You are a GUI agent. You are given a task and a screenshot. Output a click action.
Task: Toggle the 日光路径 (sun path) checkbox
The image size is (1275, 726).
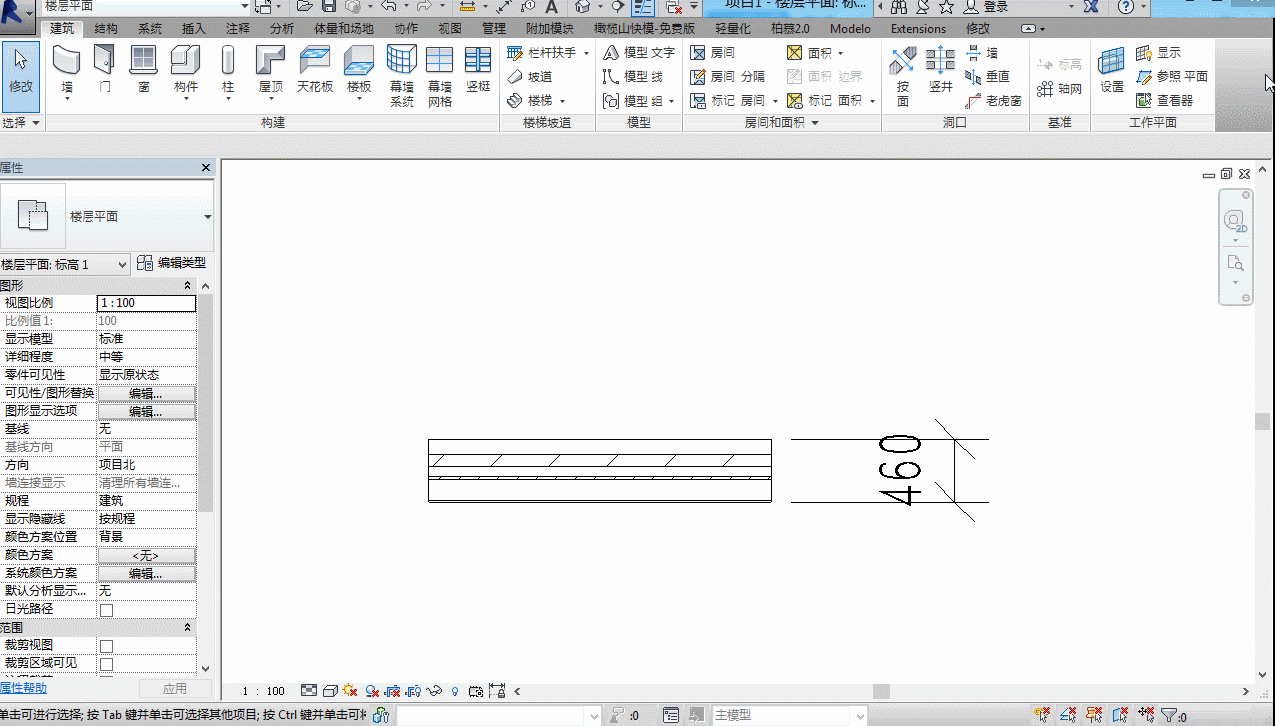pyautogui.click(x=106, y=609)
